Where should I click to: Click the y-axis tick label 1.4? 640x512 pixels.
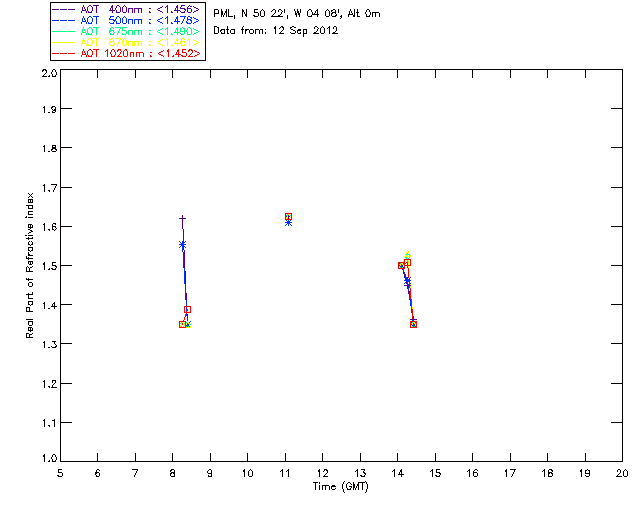[49, 305]
